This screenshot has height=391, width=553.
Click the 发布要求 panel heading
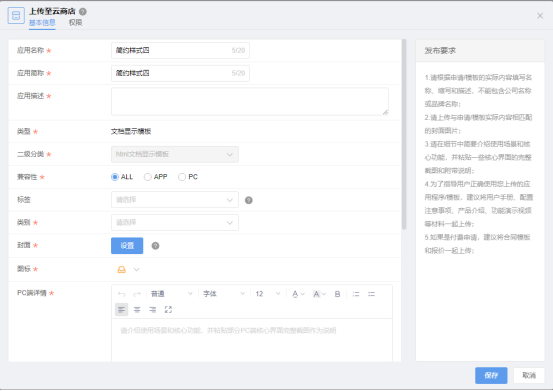pyautogui.click(x=440, y=51)
